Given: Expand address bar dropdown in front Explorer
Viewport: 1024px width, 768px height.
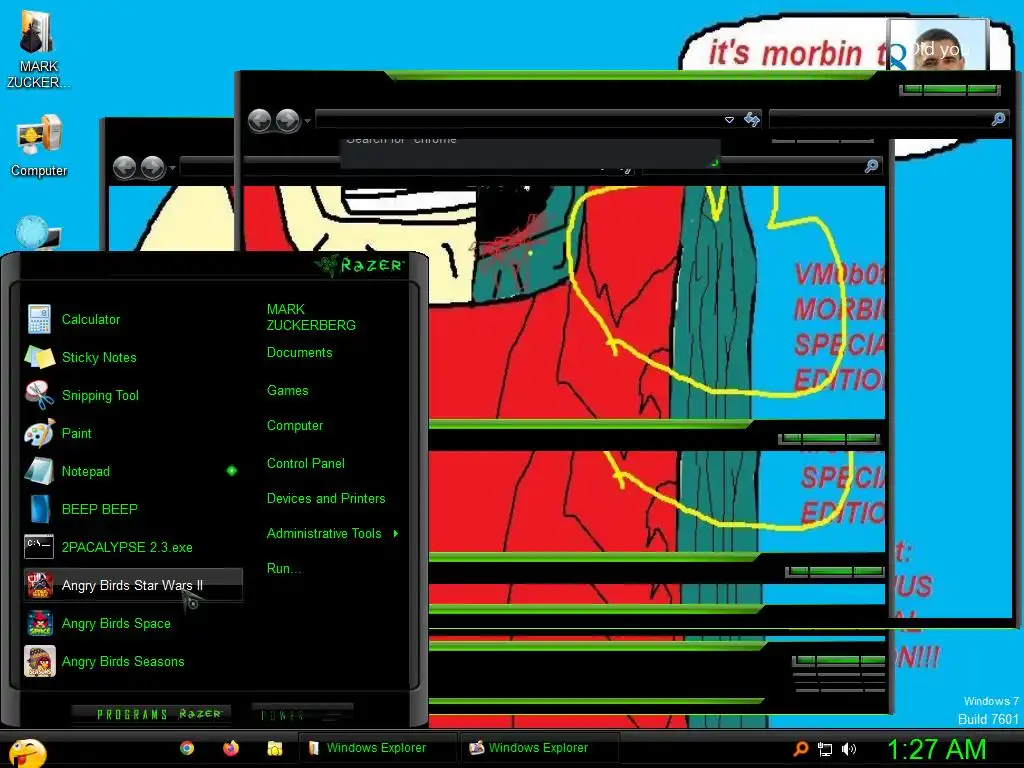Looking at the screenshot, I should pyautogui.click(x=729, y=120).
